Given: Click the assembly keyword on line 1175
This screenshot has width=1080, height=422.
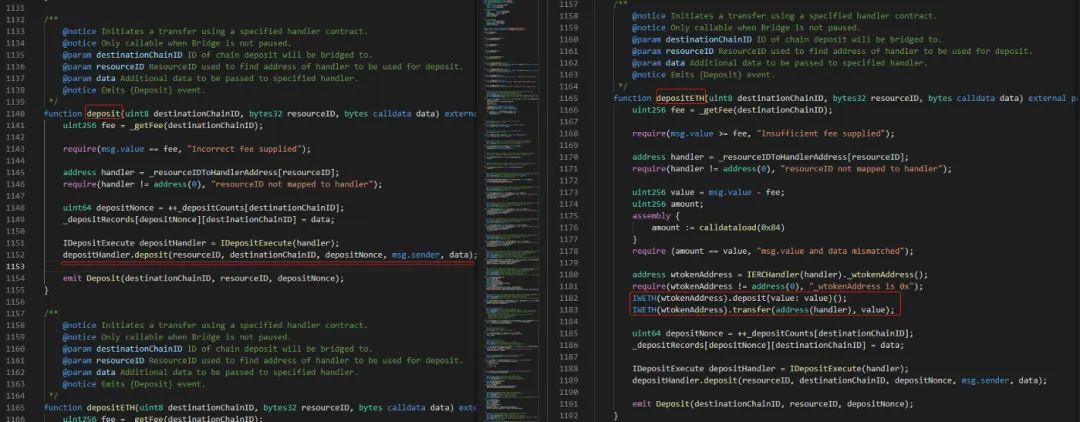Looking at the screenshot, I should 653,215.
